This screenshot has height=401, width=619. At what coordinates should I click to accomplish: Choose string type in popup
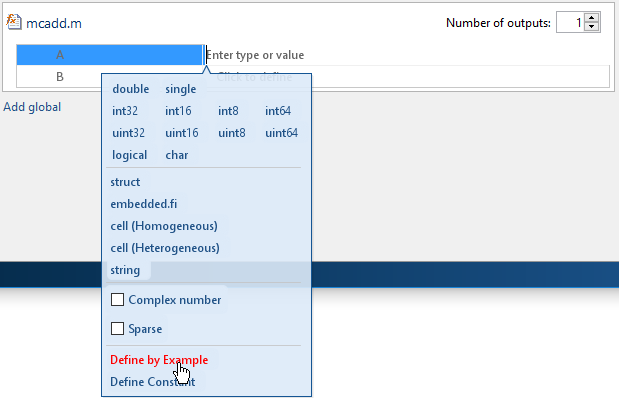click(x=125, y=270)
